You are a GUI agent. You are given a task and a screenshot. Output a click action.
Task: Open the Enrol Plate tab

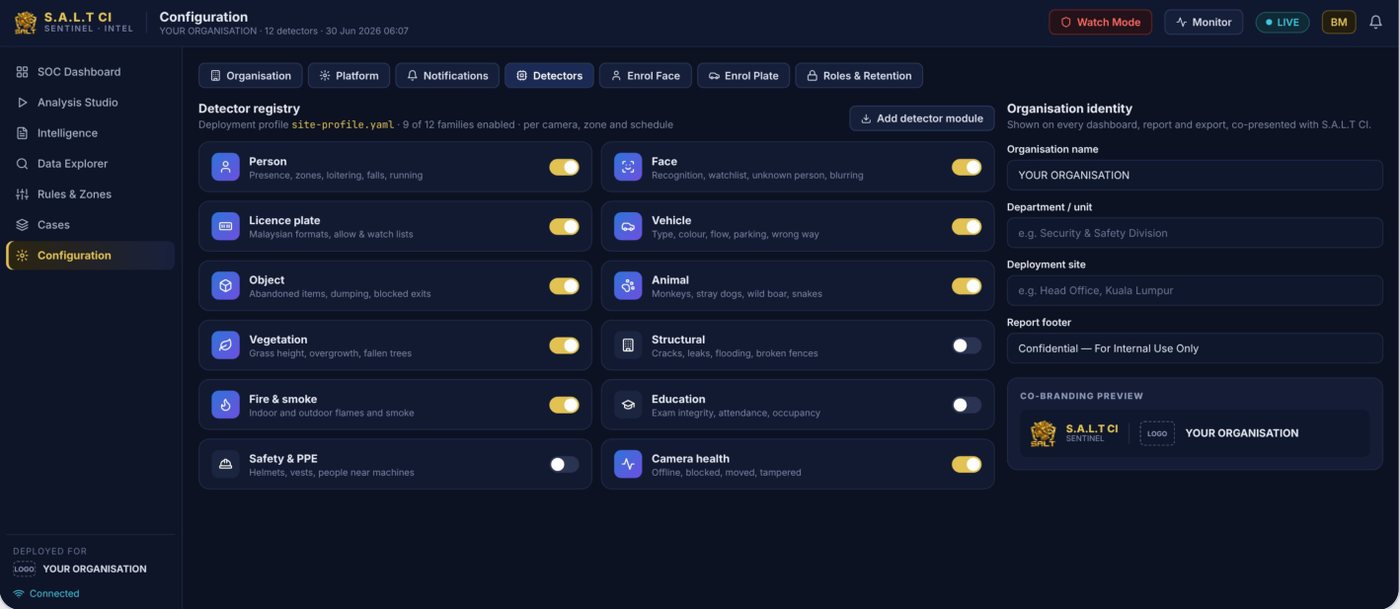[743, 76]
